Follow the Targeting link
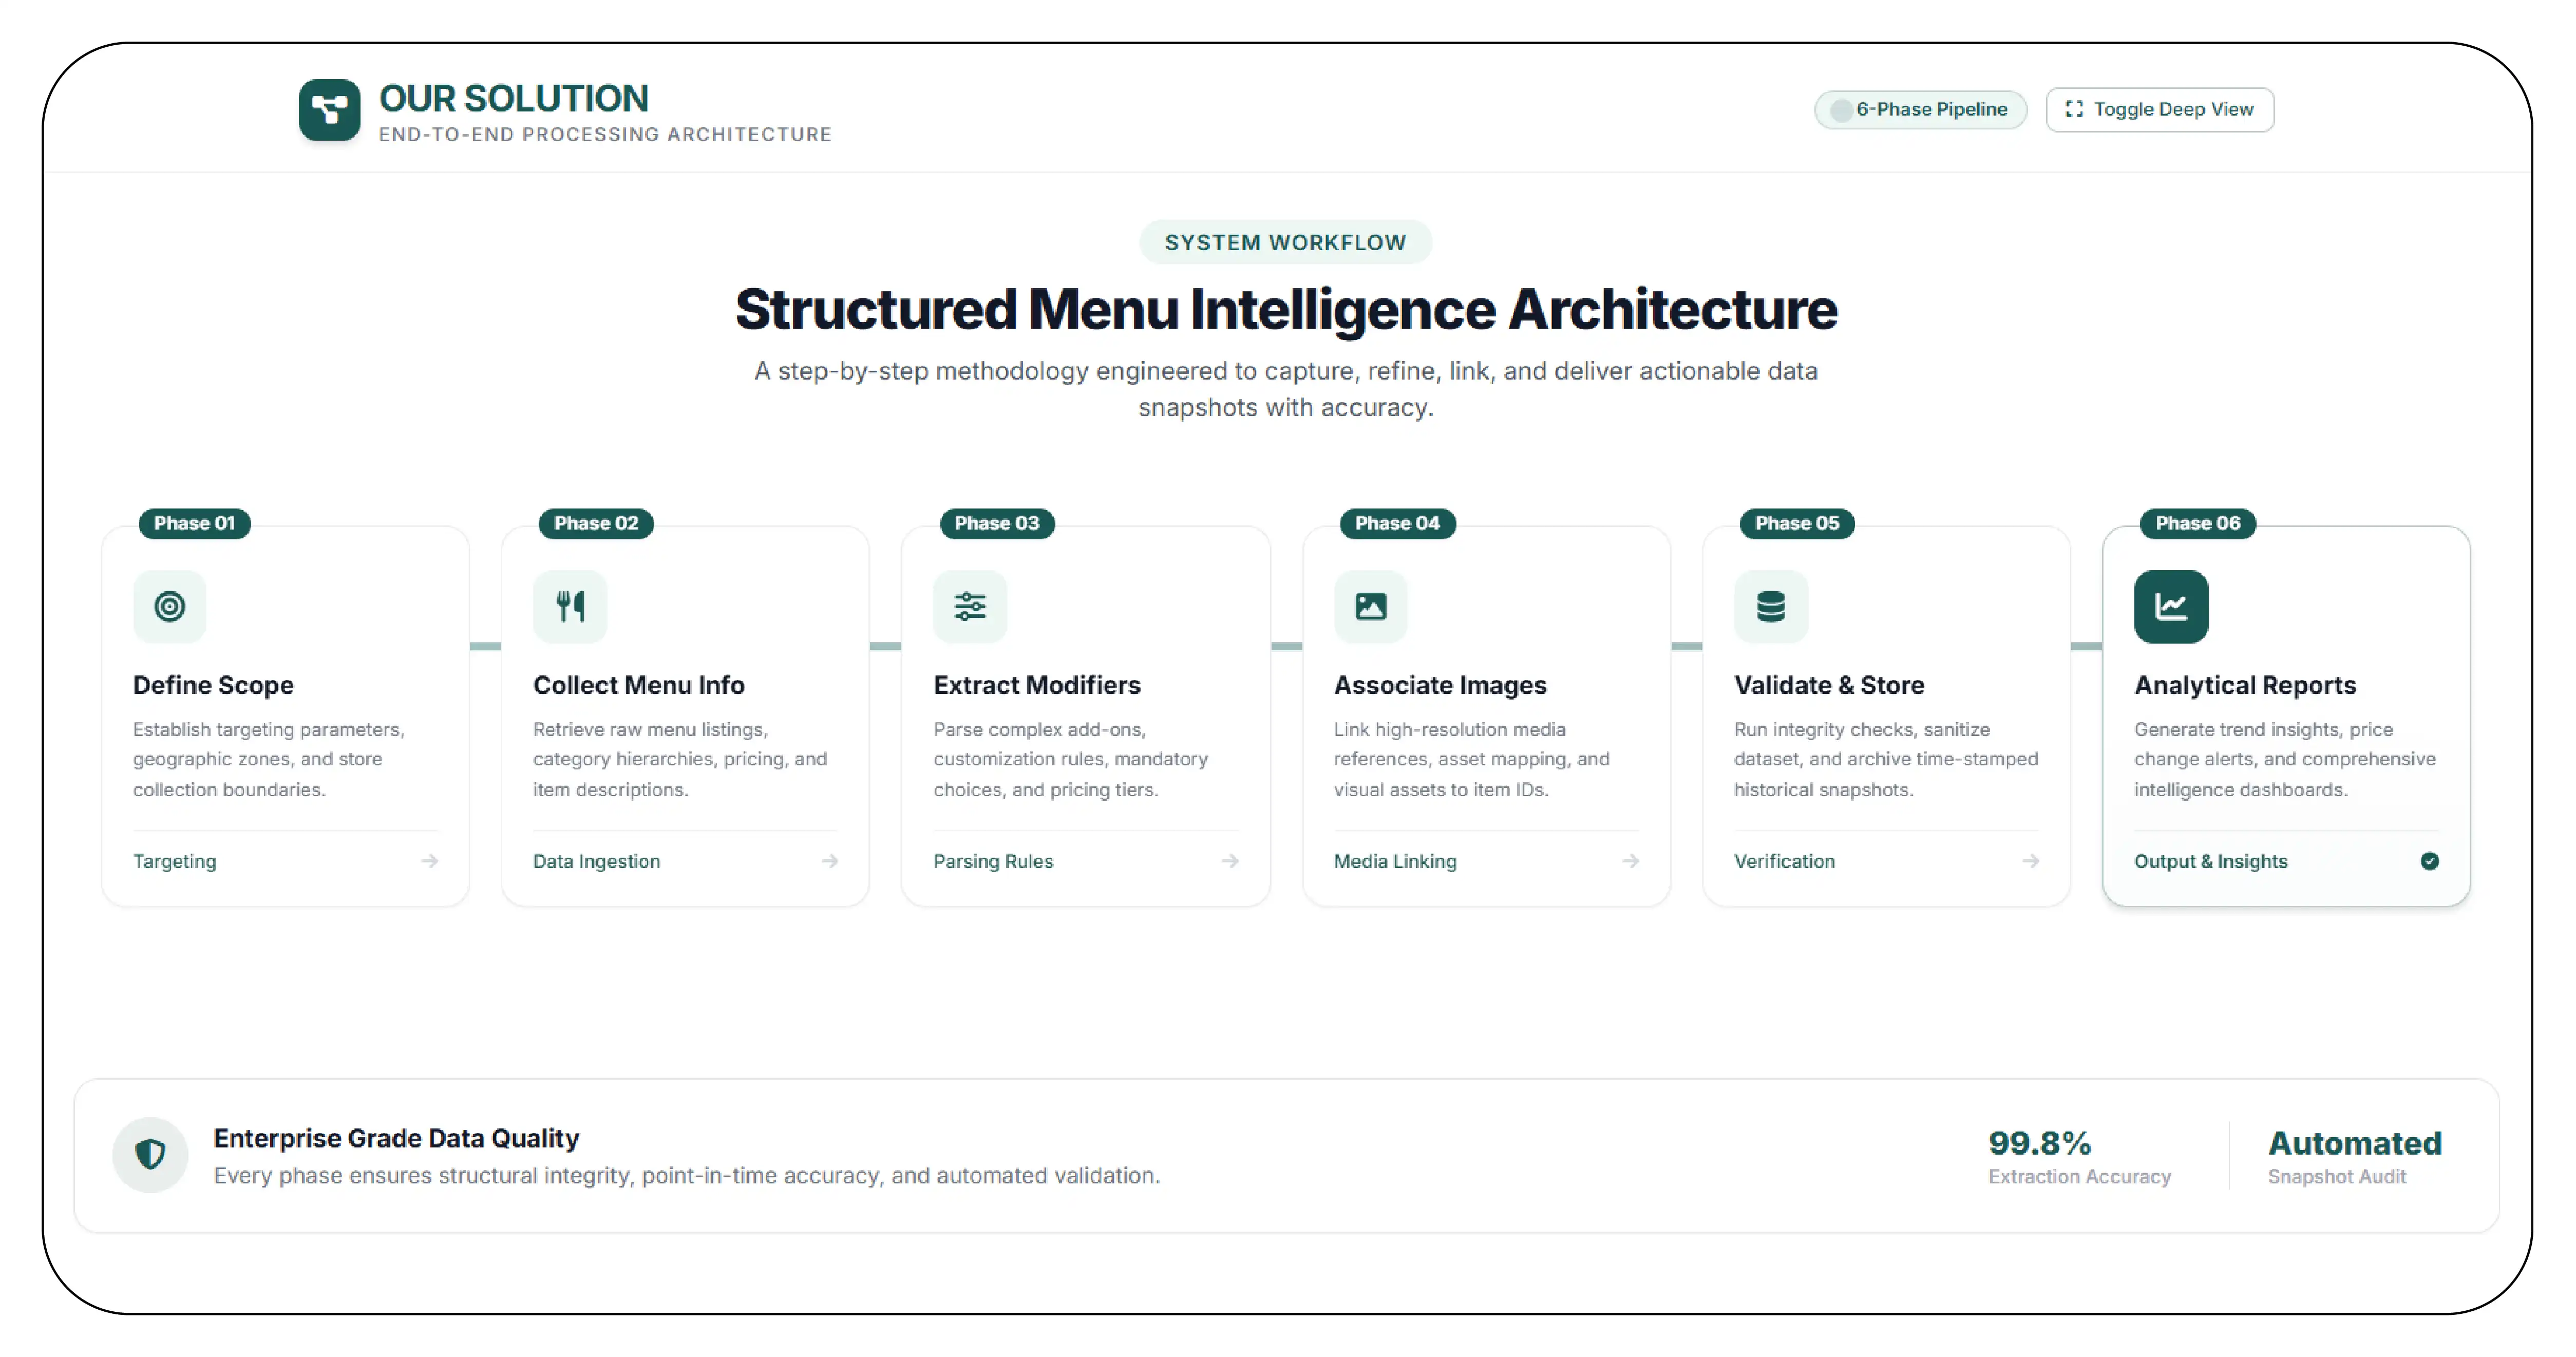This screenshot has width=2576, height=1357. tap(175, 861)
